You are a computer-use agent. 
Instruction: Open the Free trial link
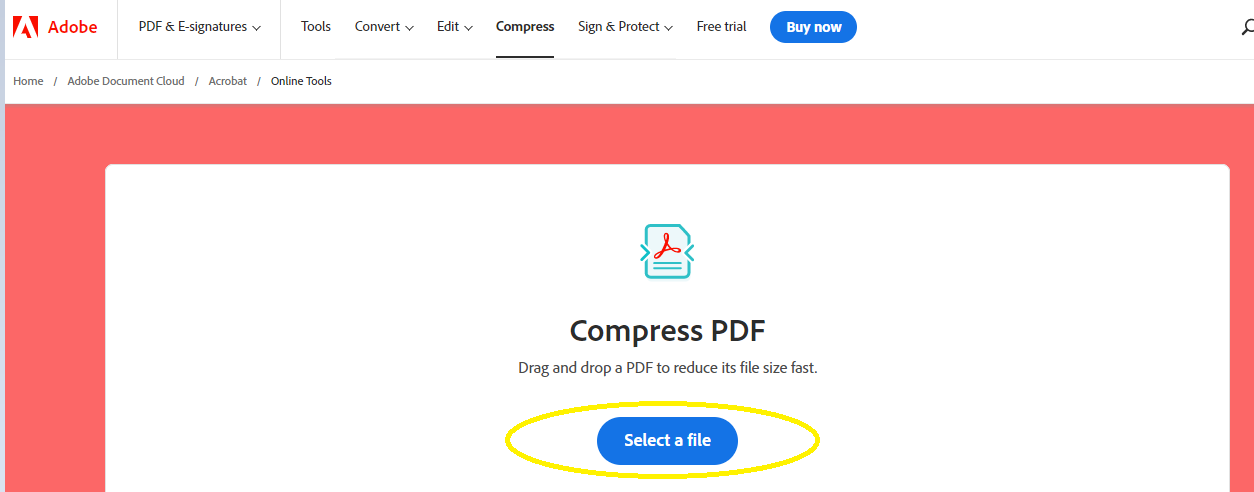click(721, 27)
